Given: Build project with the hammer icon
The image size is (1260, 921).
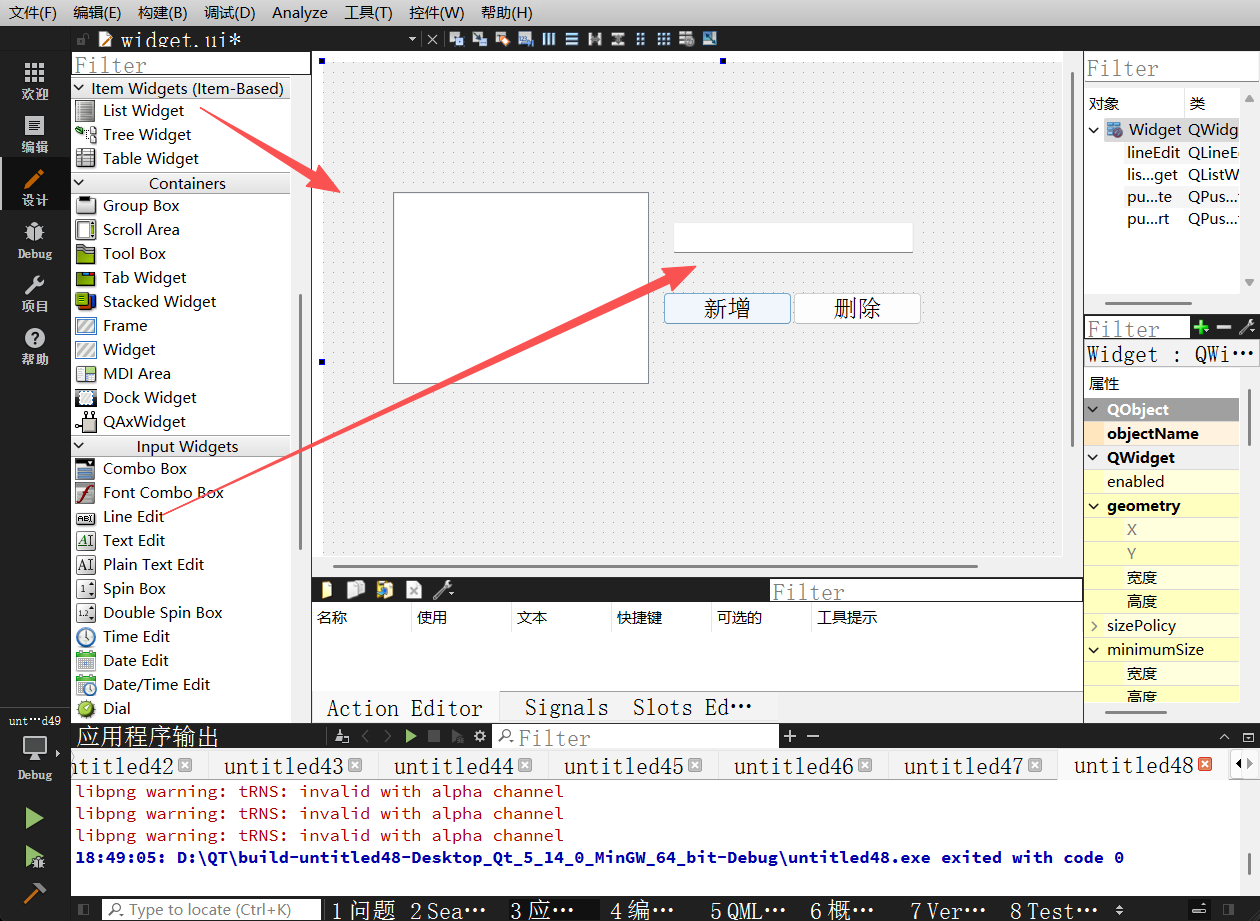Looking at the screenshot, I should click(35, 893).
